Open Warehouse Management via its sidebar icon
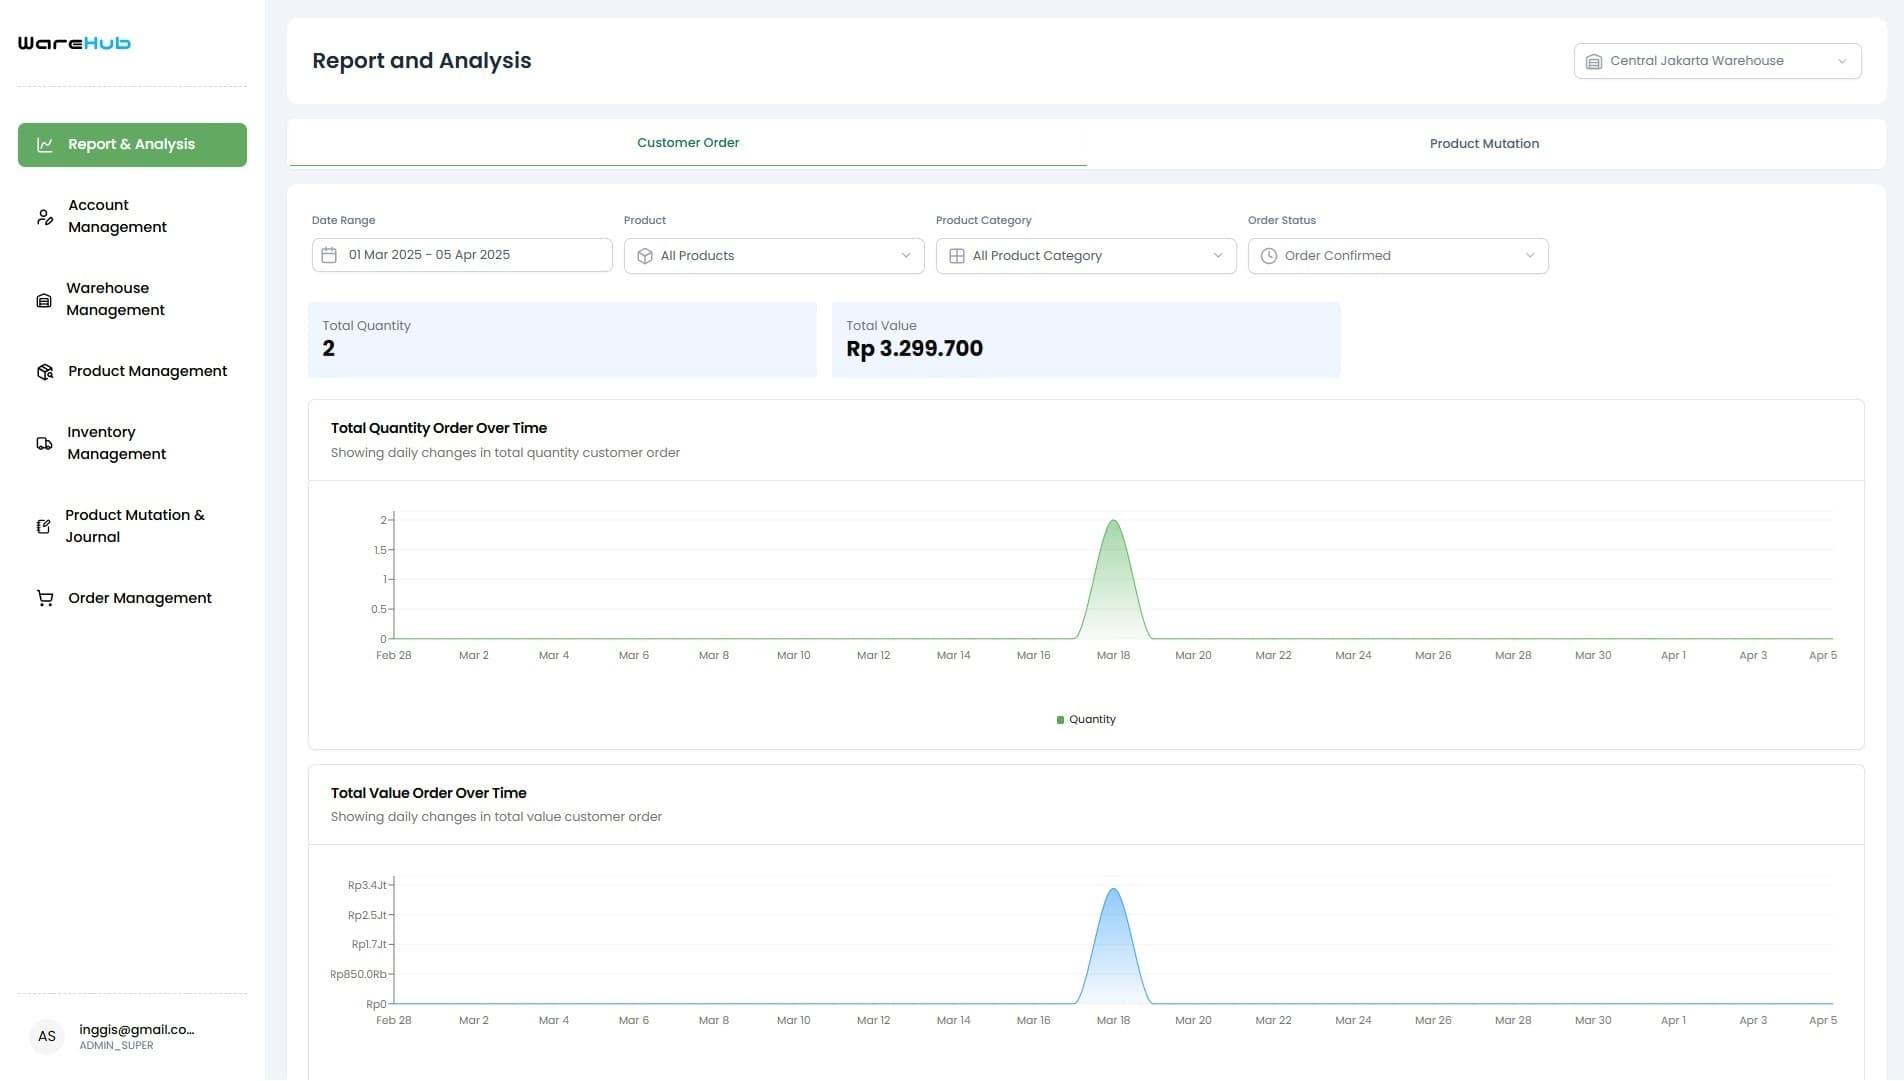 click(x=44, y=299)
